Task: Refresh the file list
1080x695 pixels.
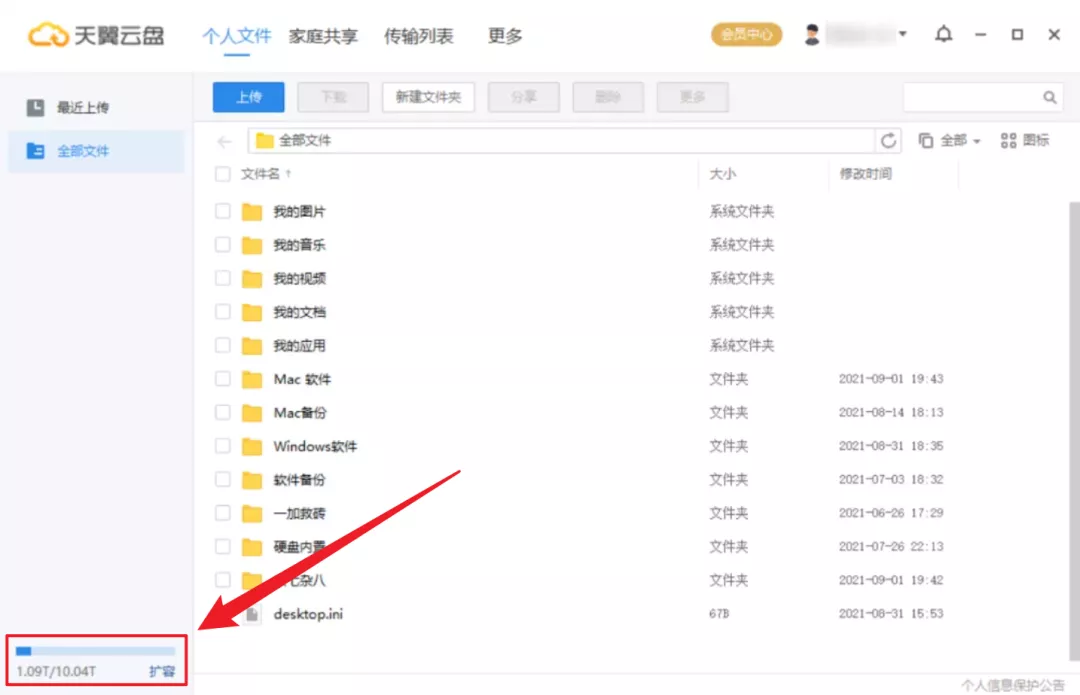Action: [889, 140]
